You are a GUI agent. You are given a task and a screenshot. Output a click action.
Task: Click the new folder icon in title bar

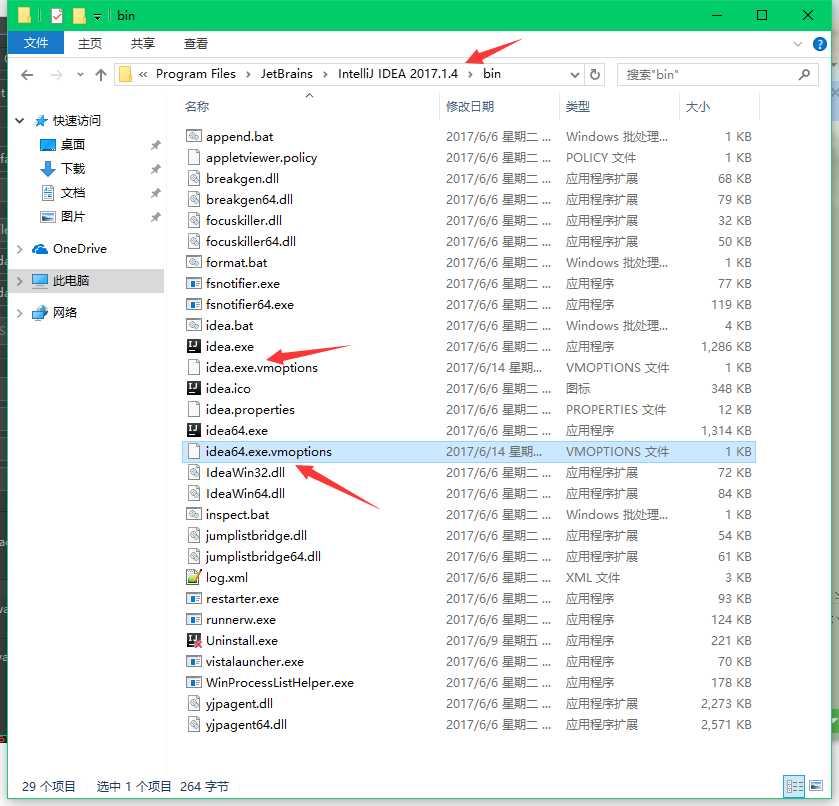click(x=79, y=16)
